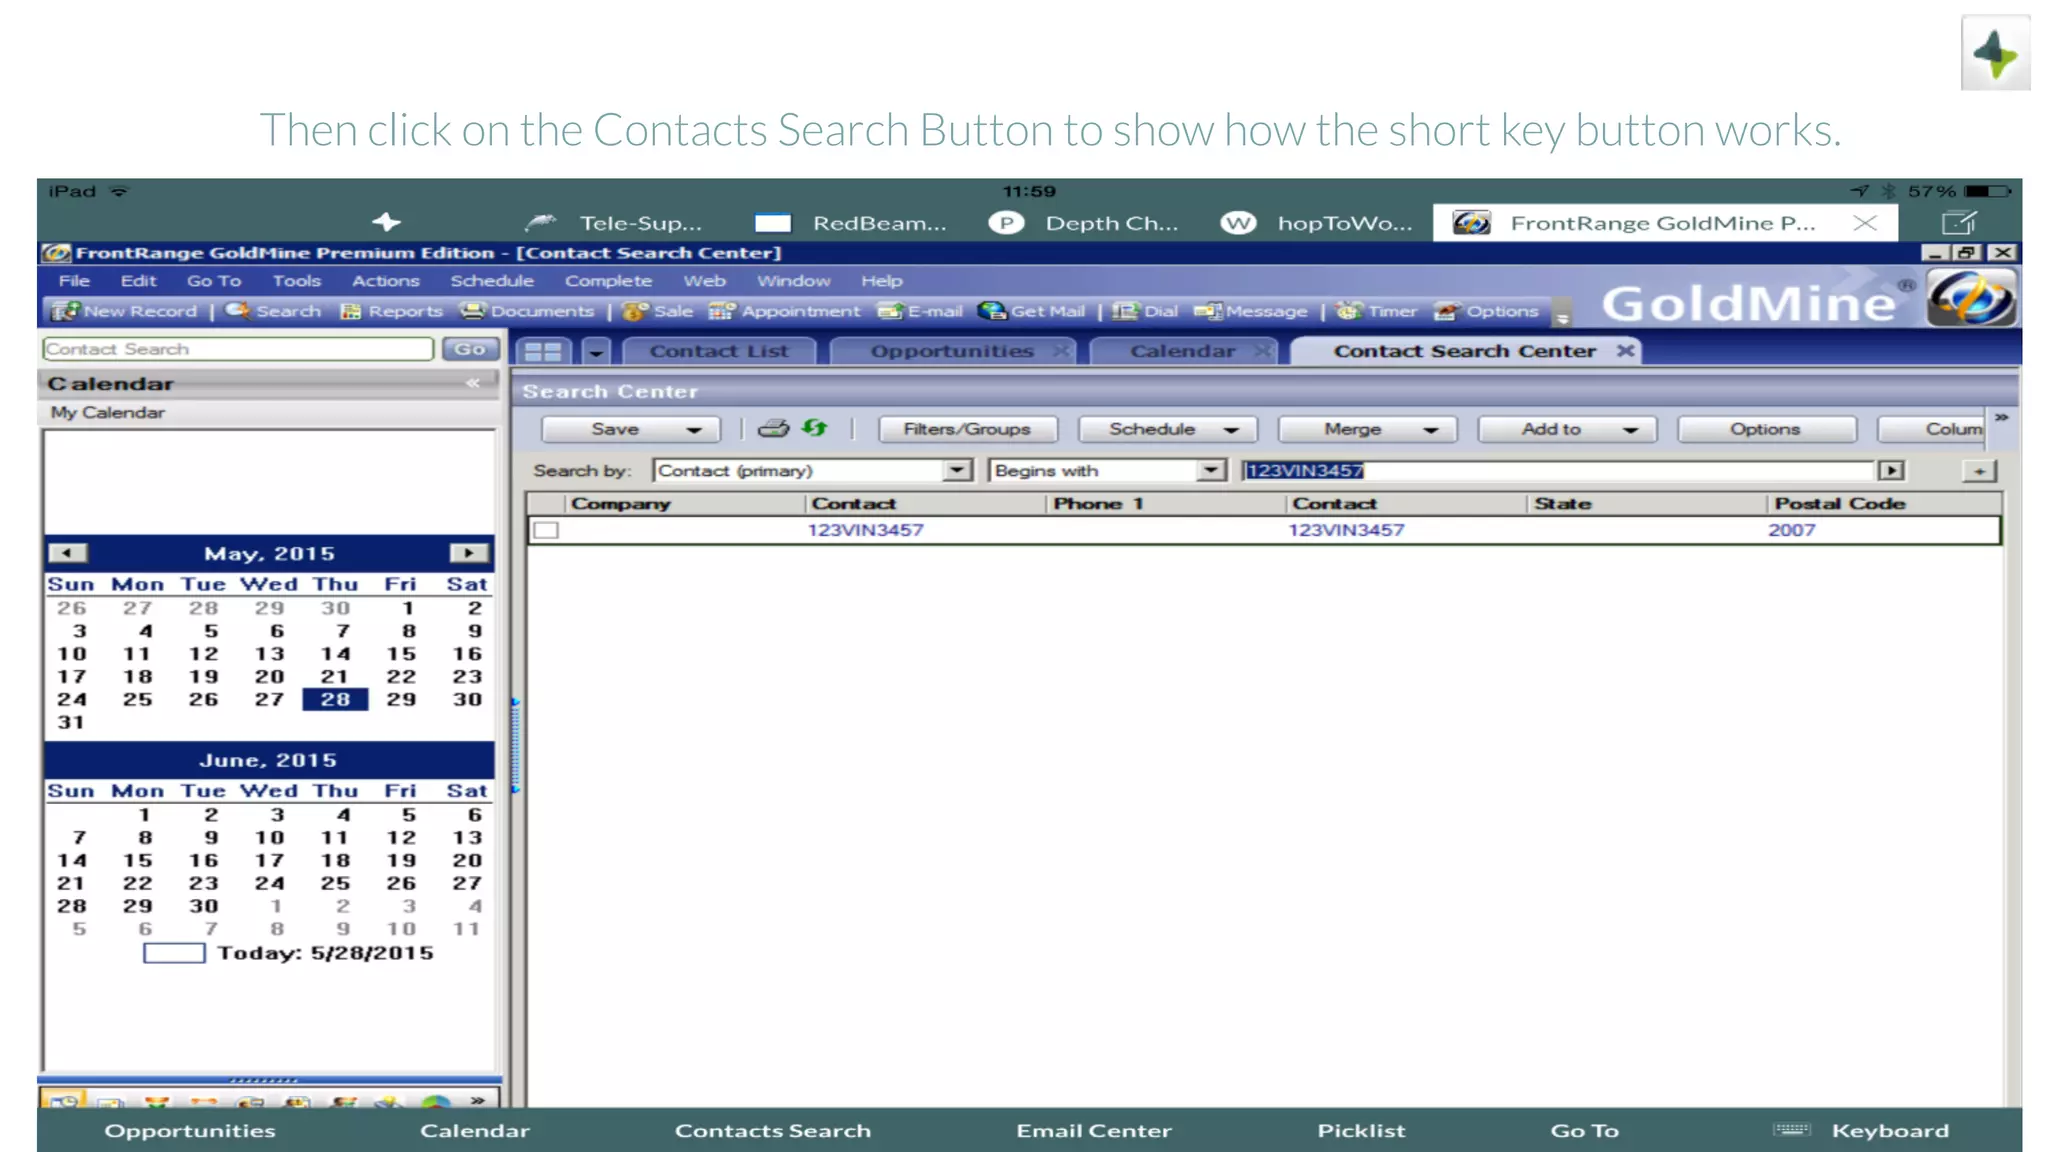Click the calendar-clock icon in navigation strip

(x=64, y=1100)
